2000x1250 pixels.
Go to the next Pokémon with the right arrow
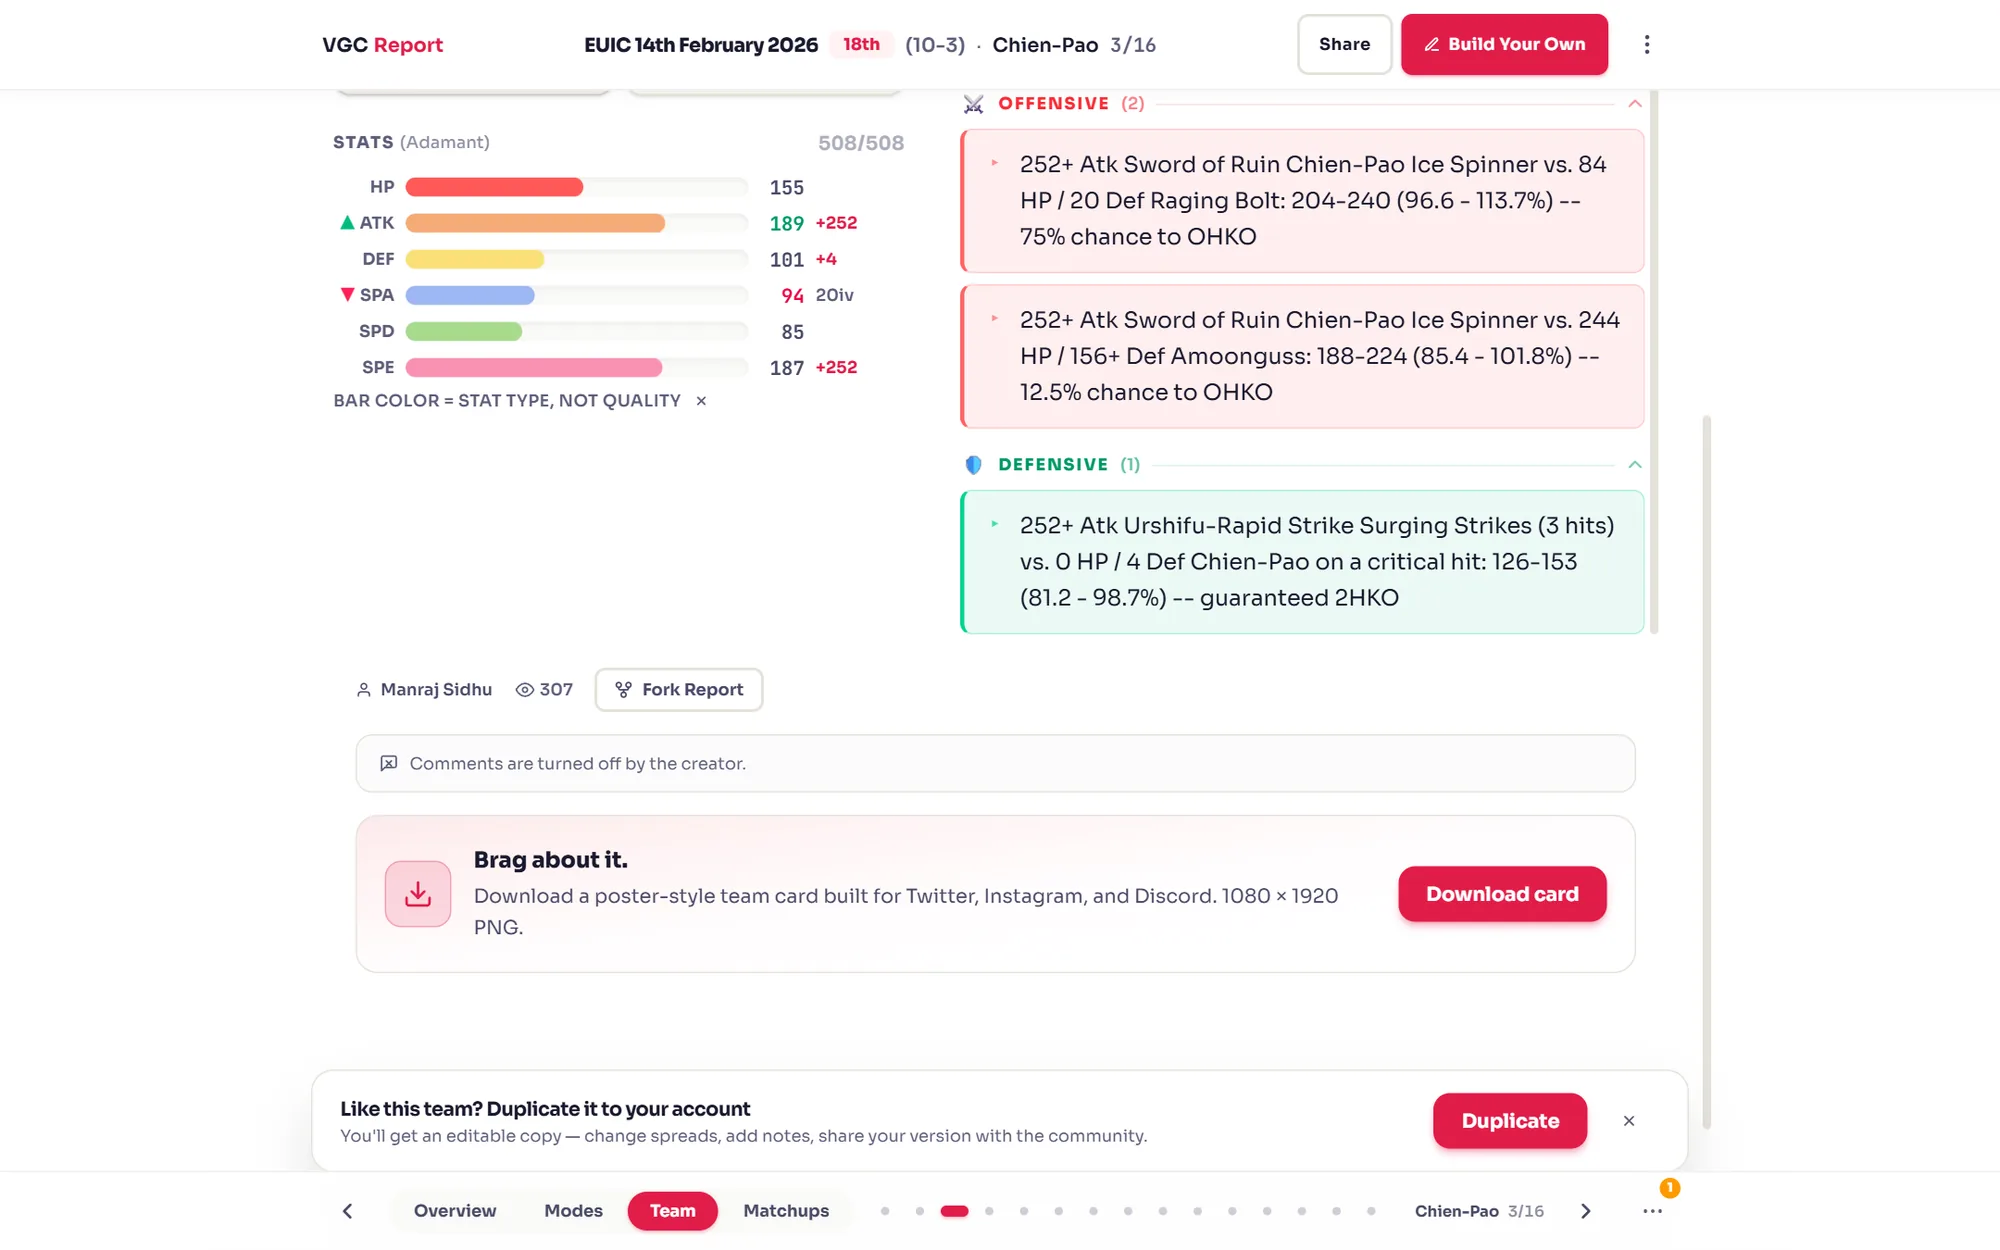[1586, 1211]
